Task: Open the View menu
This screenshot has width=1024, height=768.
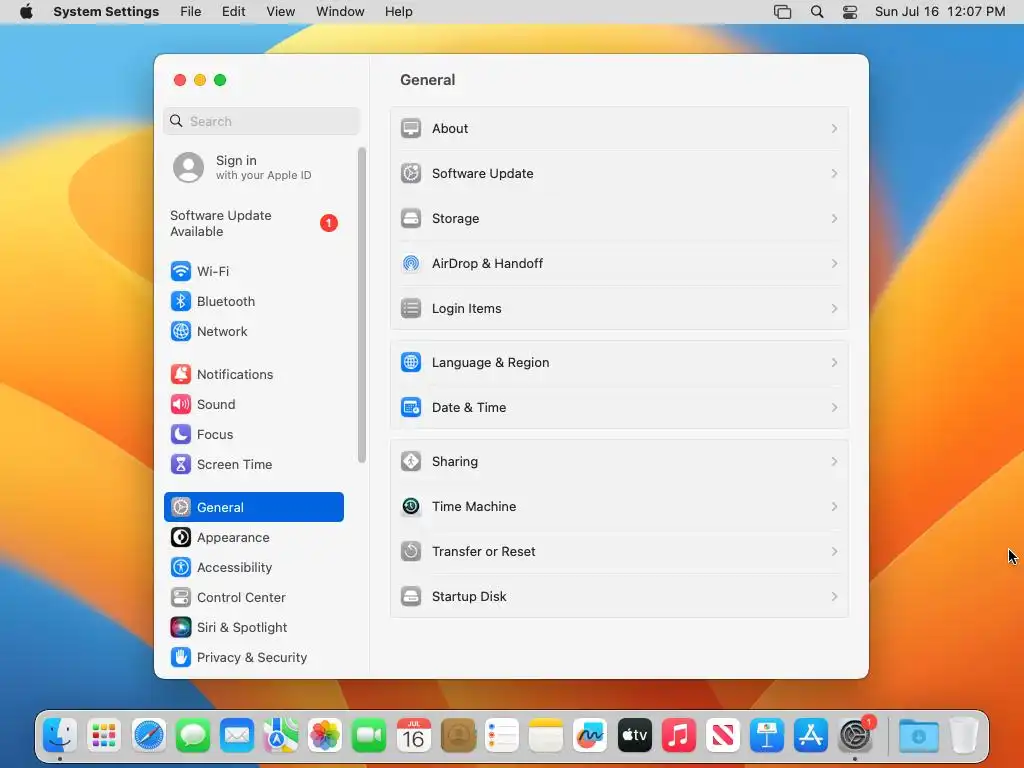Action: click(x=281, y=12)
